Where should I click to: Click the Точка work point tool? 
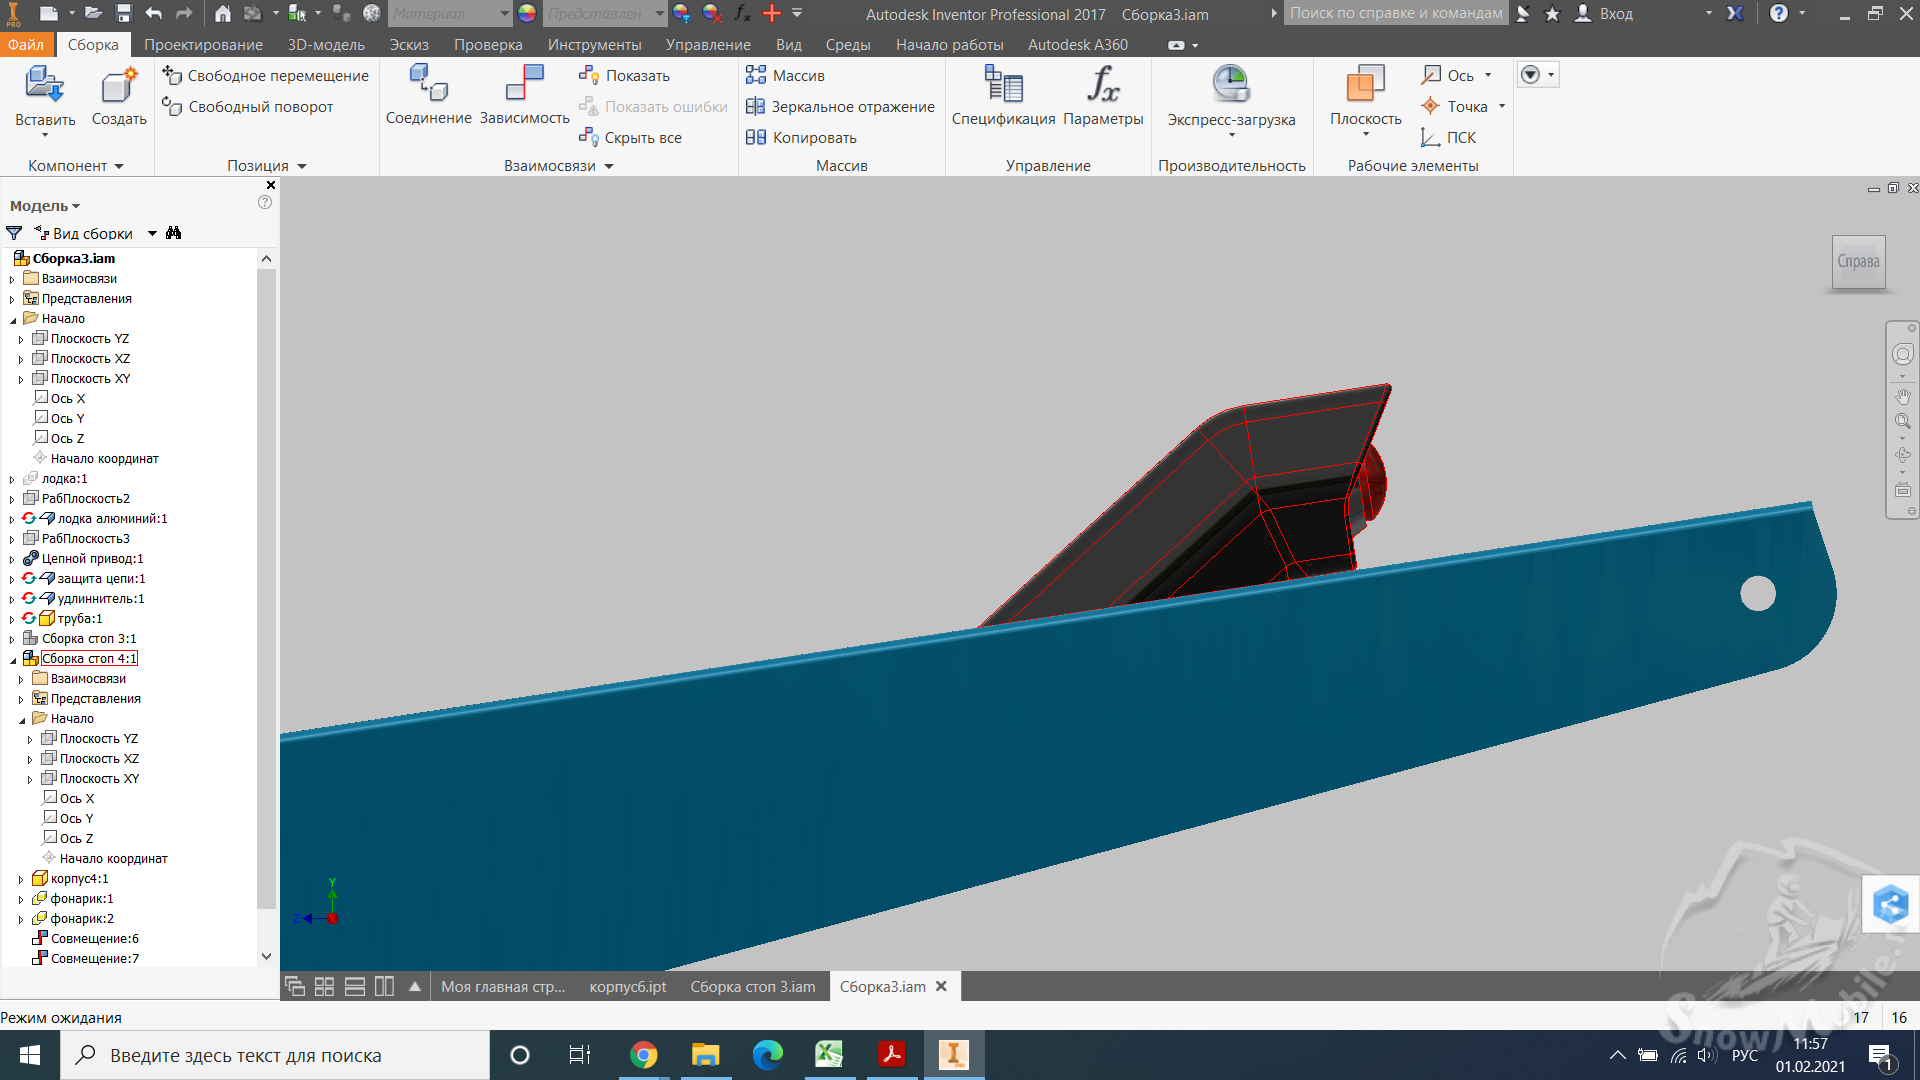1455,107
